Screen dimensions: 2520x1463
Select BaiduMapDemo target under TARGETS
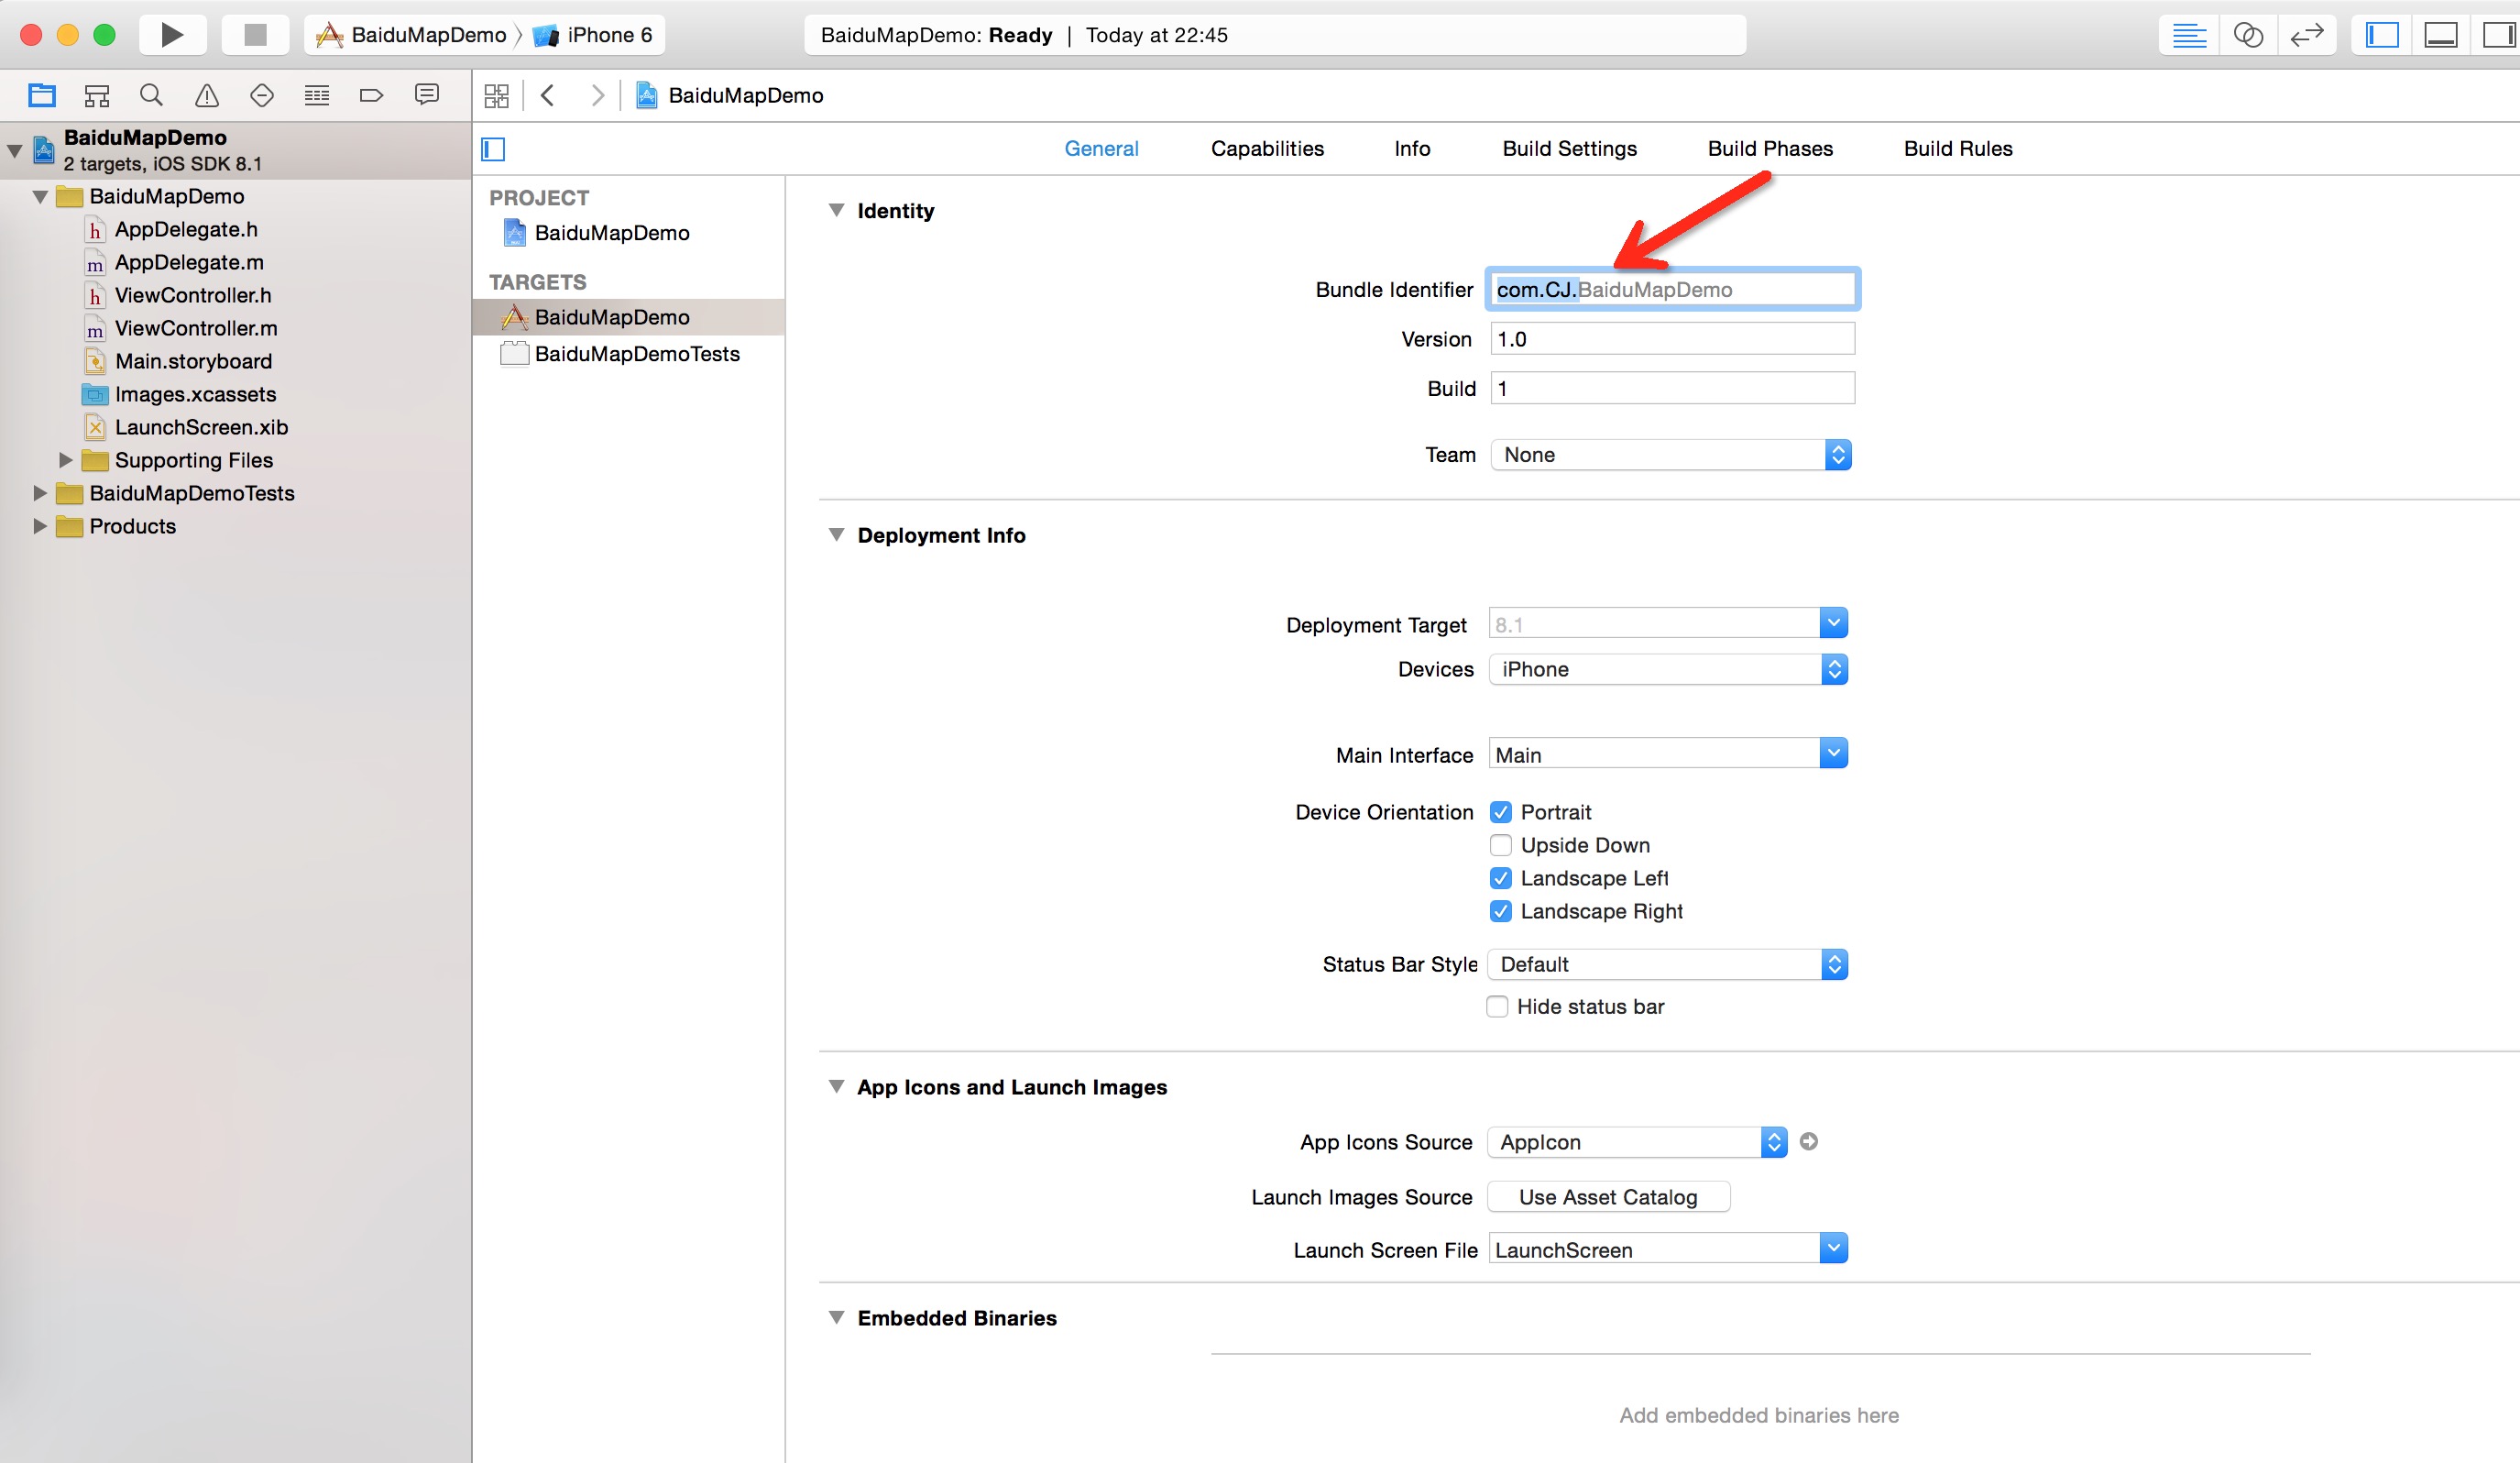628,317
